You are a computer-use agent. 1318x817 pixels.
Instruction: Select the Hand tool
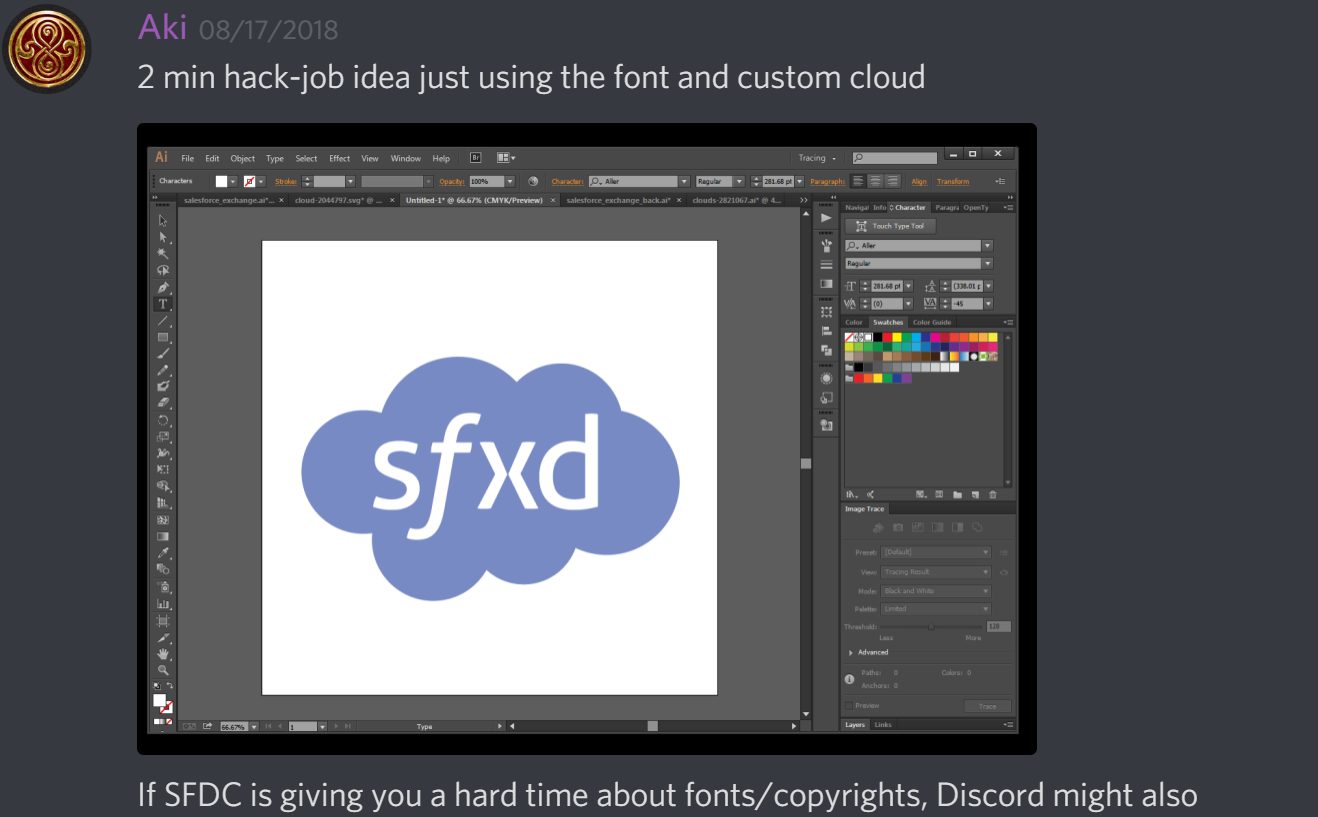[x=163, y=654]
